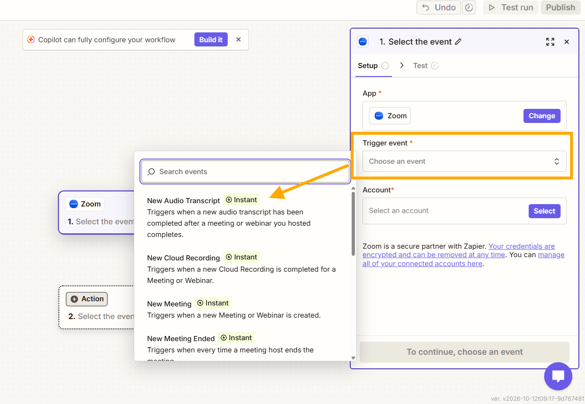Click the Action chip icon
Image resolution: width=585 pixels, height=404 pixels.
tap(74, 299)
